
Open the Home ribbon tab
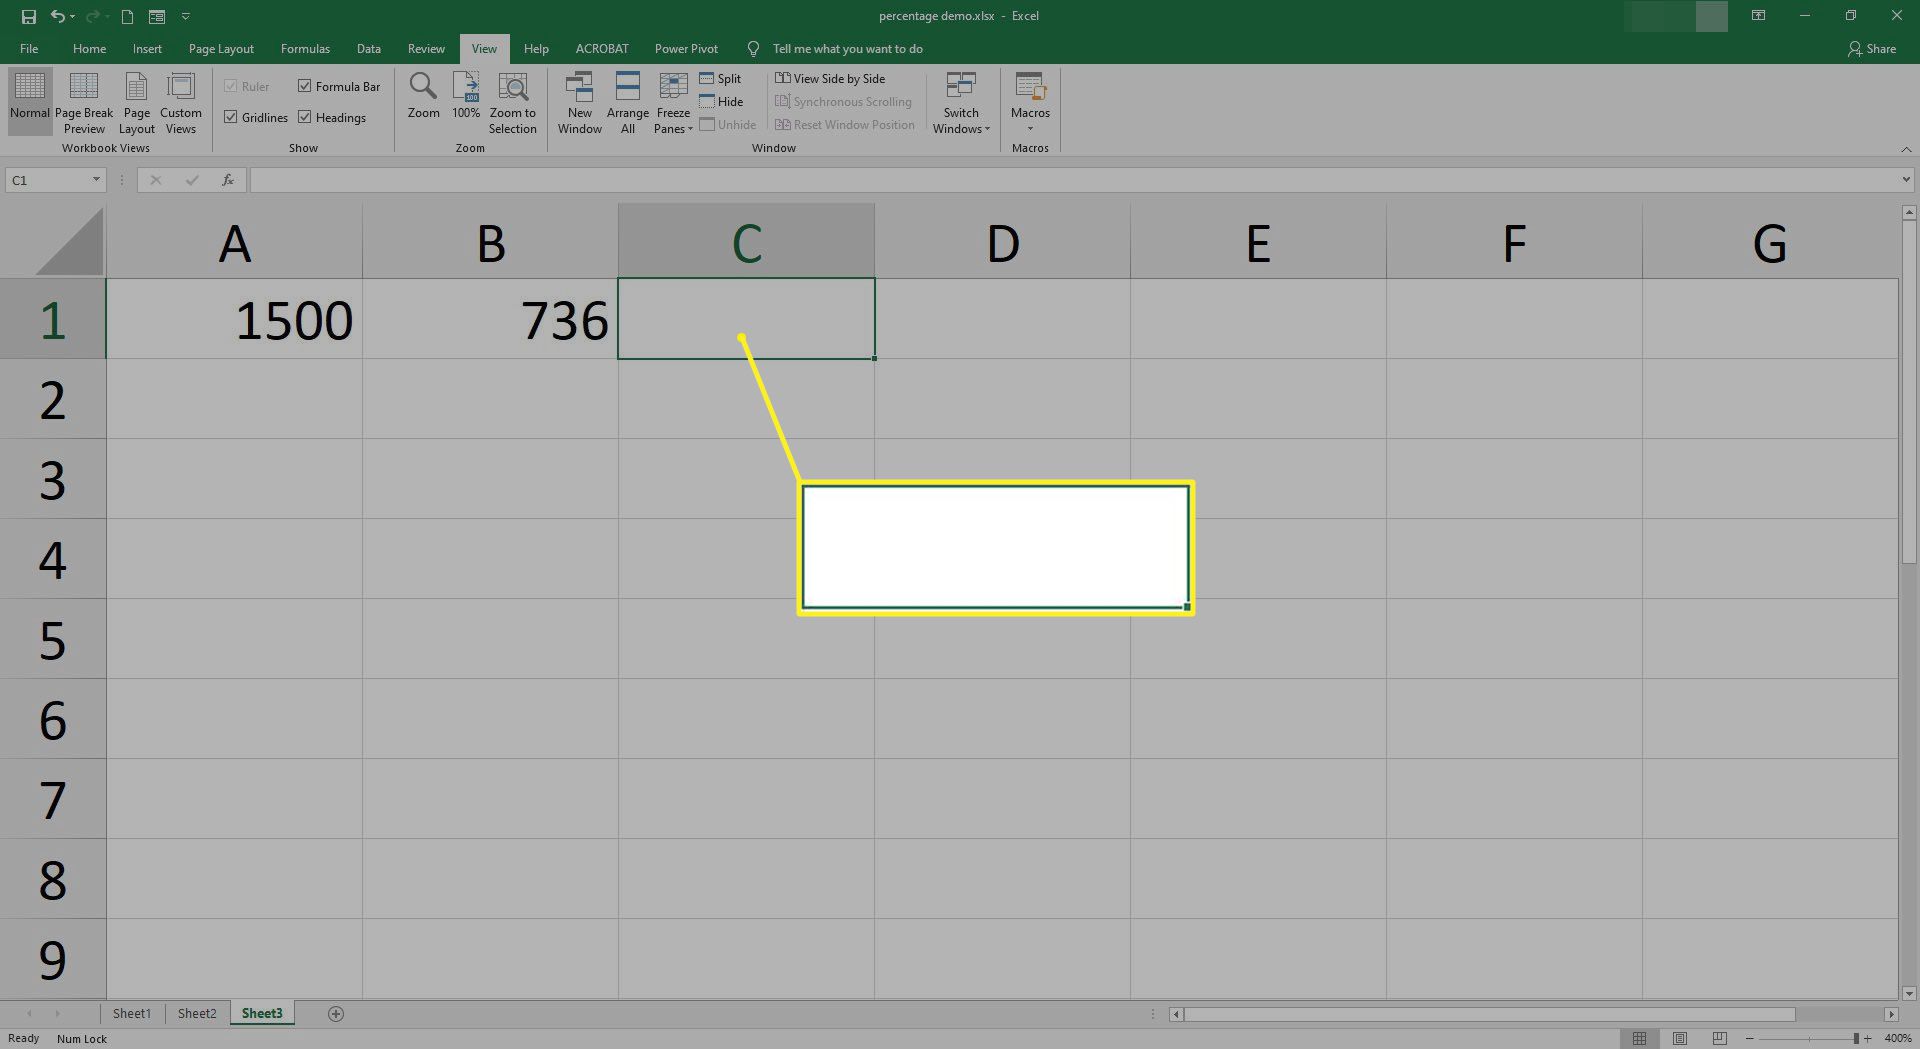(89, 48)
